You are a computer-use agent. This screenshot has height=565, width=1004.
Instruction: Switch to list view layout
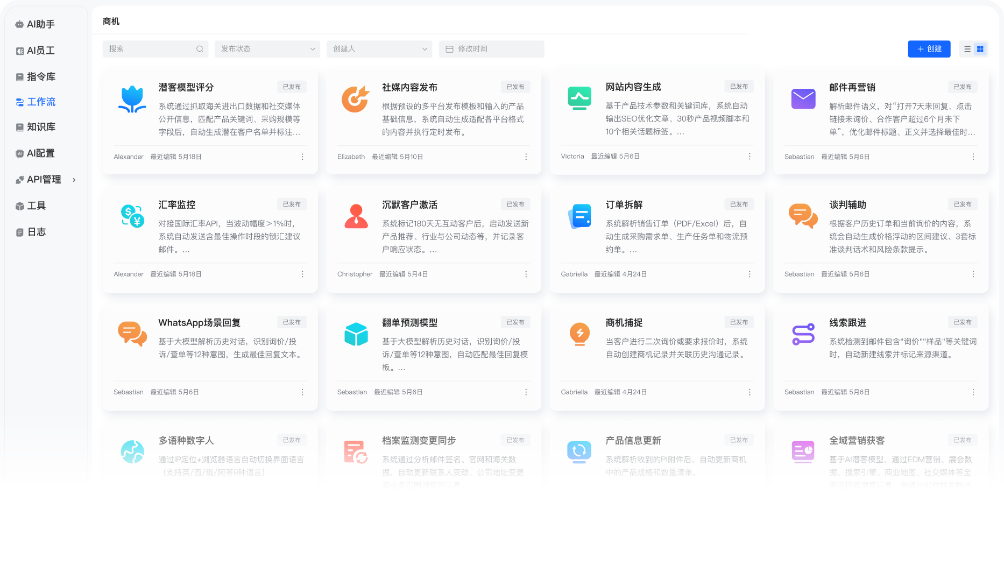coord(967,49)
